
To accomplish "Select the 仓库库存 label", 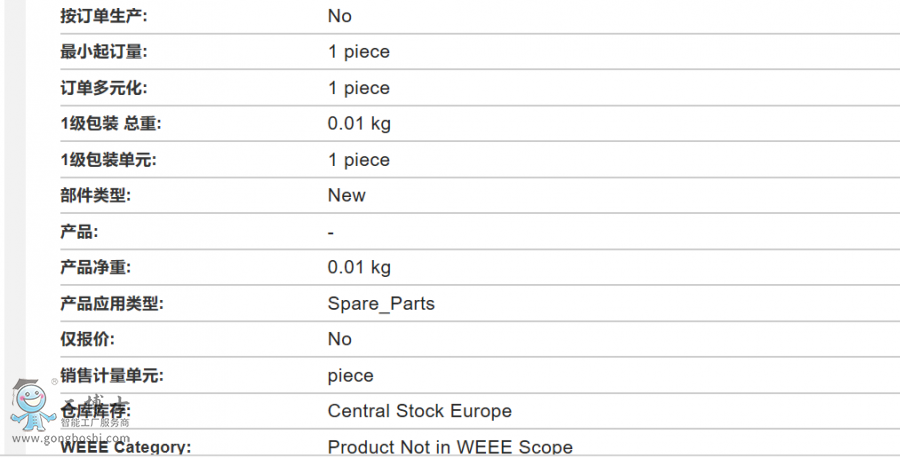I will click(96, 411).
